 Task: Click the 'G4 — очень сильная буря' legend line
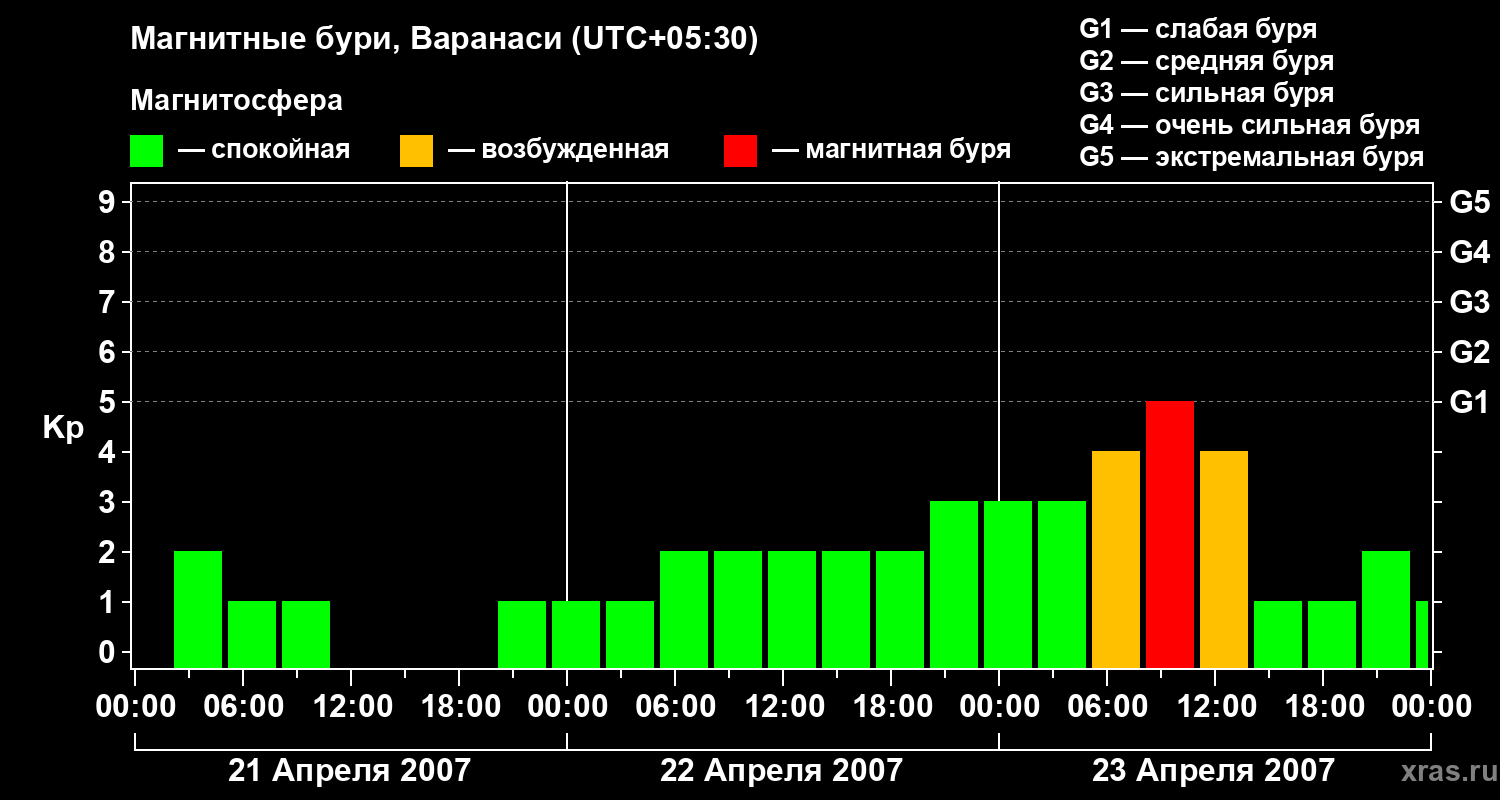tap(1250, 125)
